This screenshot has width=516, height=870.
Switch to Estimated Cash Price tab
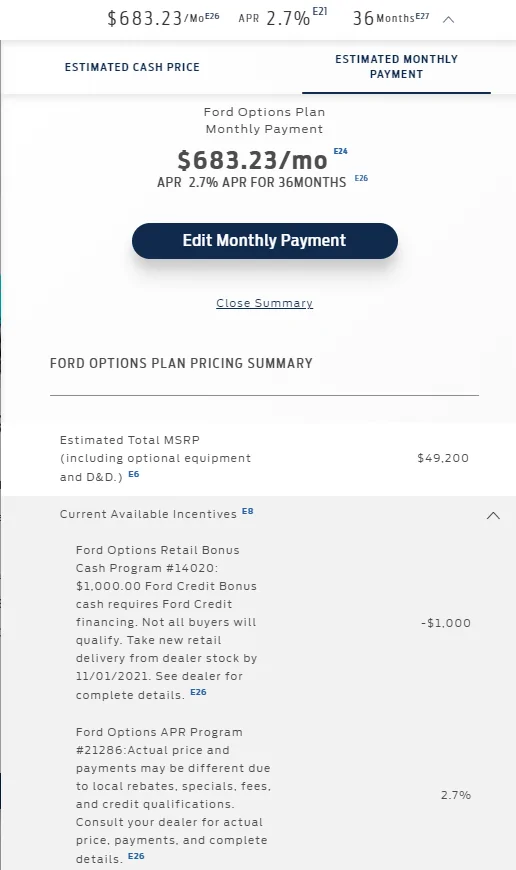pos(132,67)
